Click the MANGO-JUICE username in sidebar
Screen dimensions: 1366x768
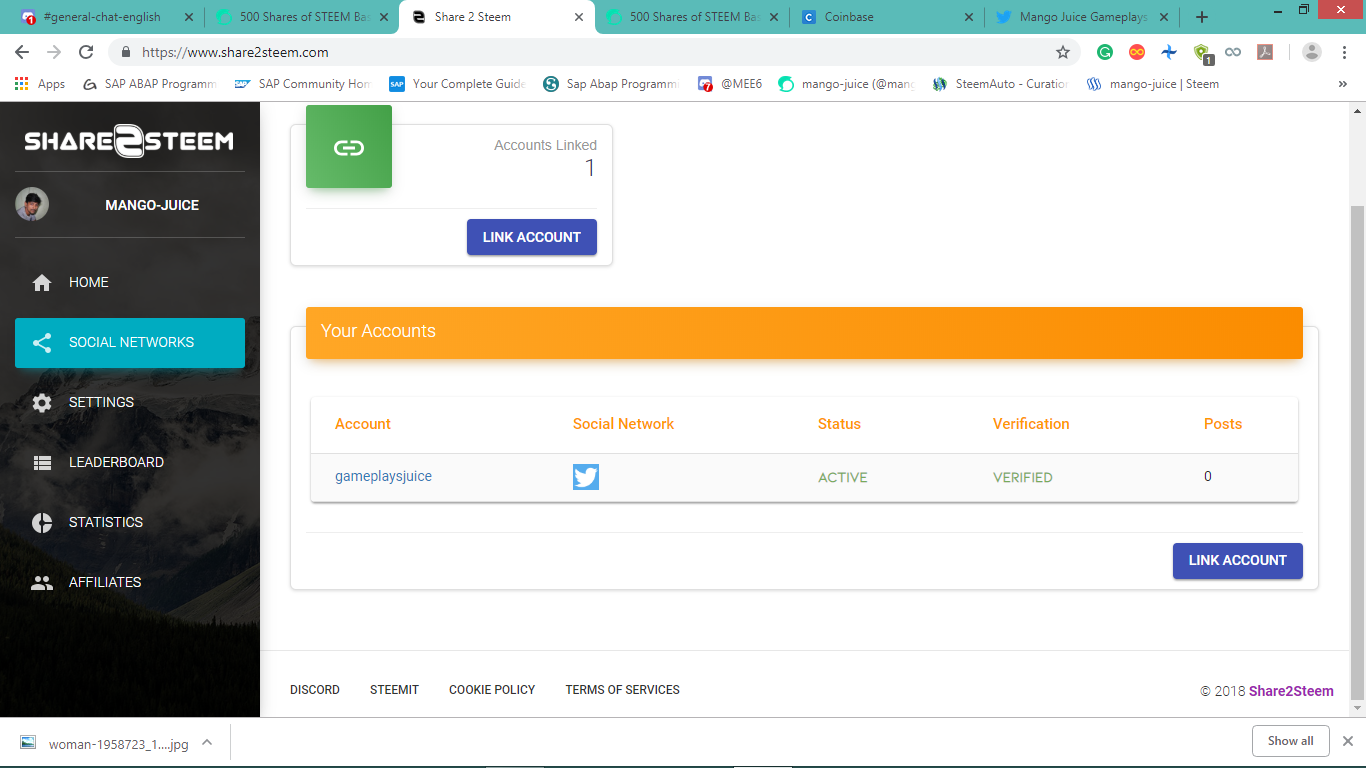click(x=152, y=205)
